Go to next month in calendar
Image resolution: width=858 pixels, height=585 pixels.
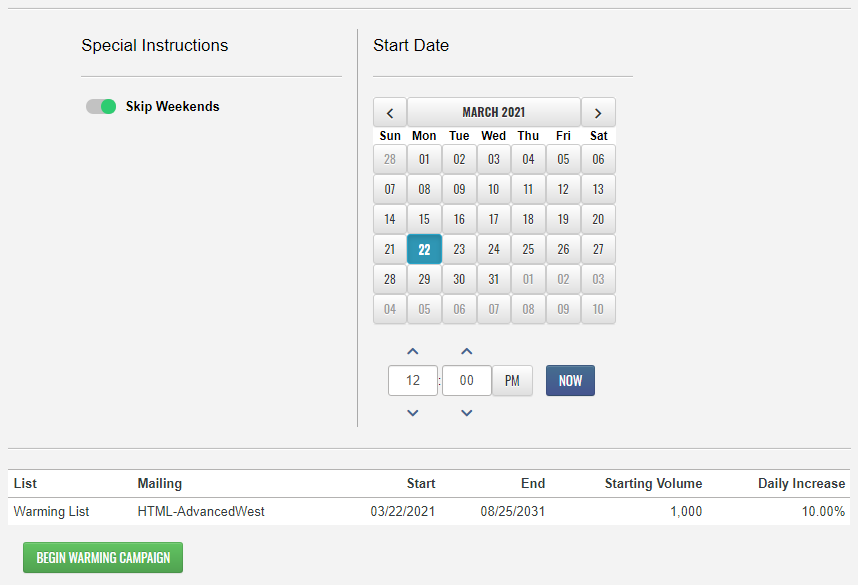[x=598, y=112]
